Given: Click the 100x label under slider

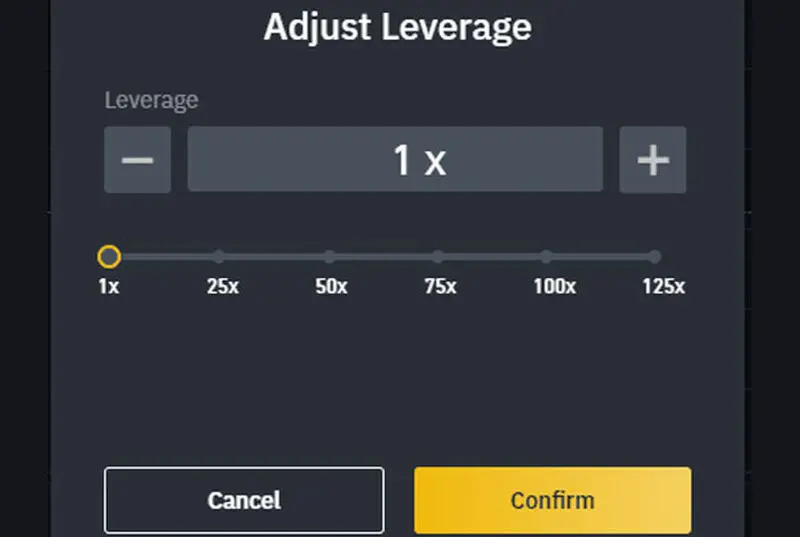Looking at the screenshot, I should (555, 286).
